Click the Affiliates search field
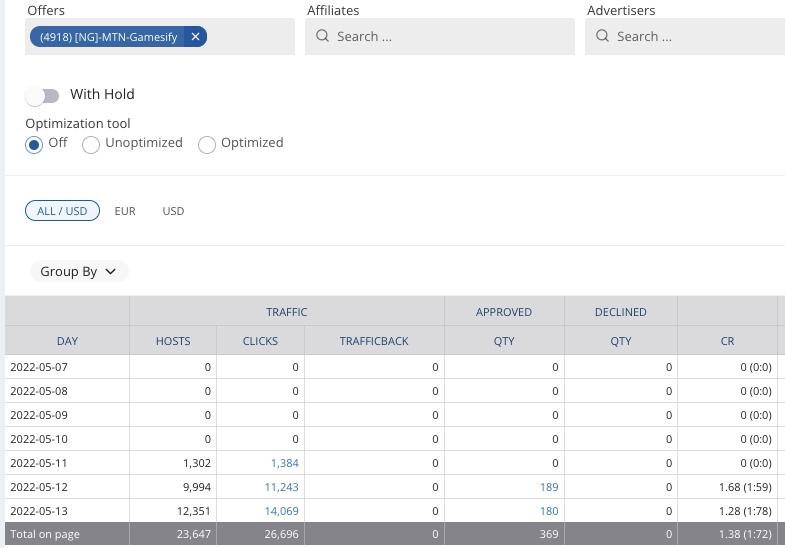The width and height of the screenshot is (785, 548). 450,37
